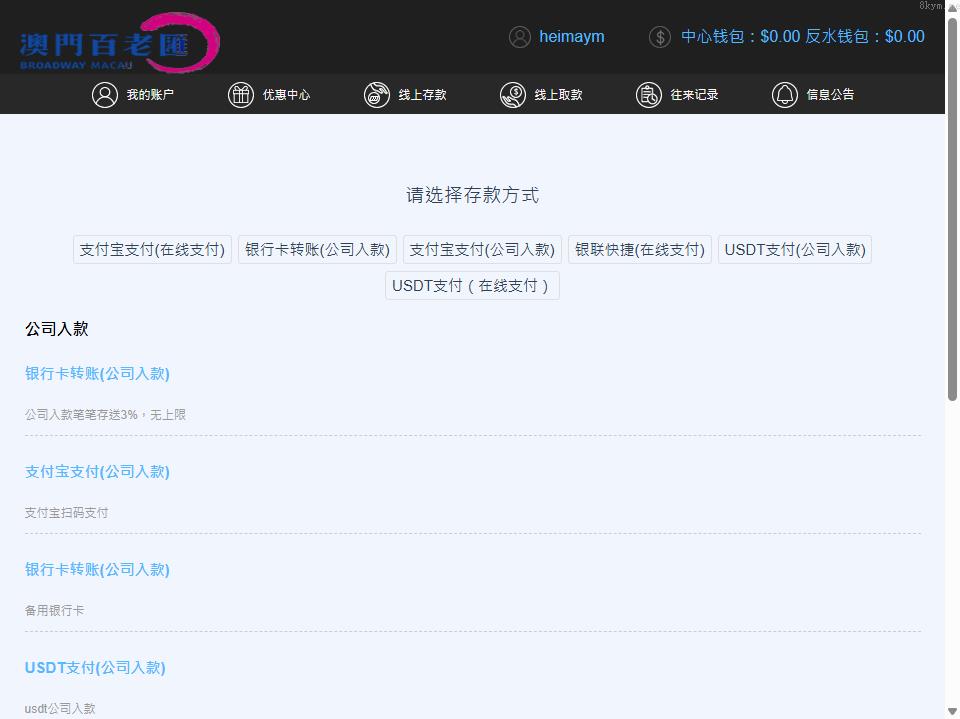Click the dollar wallet icon in header

[660, 37]
